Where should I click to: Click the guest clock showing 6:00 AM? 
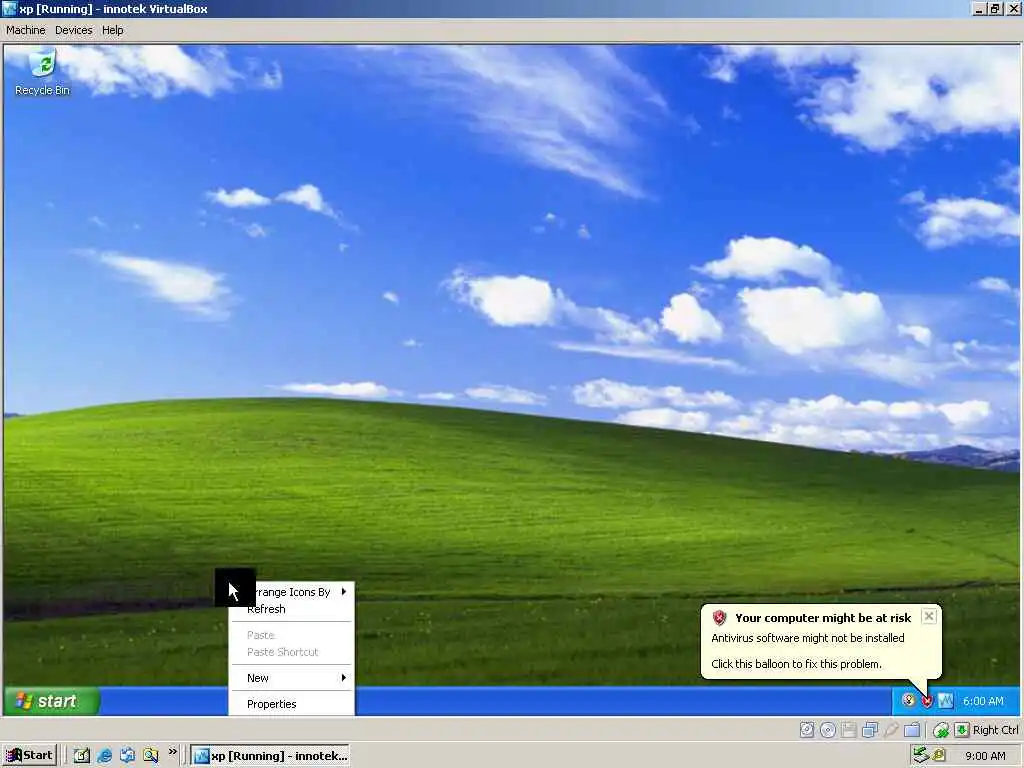pos(983,701)
